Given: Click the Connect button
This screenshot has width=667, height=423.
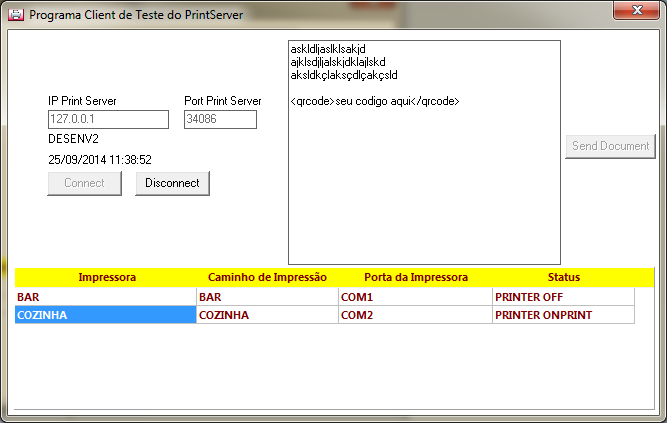Looking at the screenshot, I should coord(84,183).
